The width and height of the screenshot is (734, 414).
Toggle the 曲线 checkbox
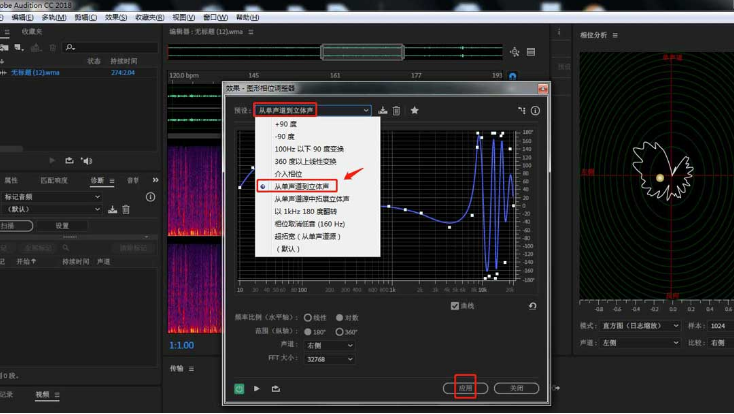pos(455,306)
